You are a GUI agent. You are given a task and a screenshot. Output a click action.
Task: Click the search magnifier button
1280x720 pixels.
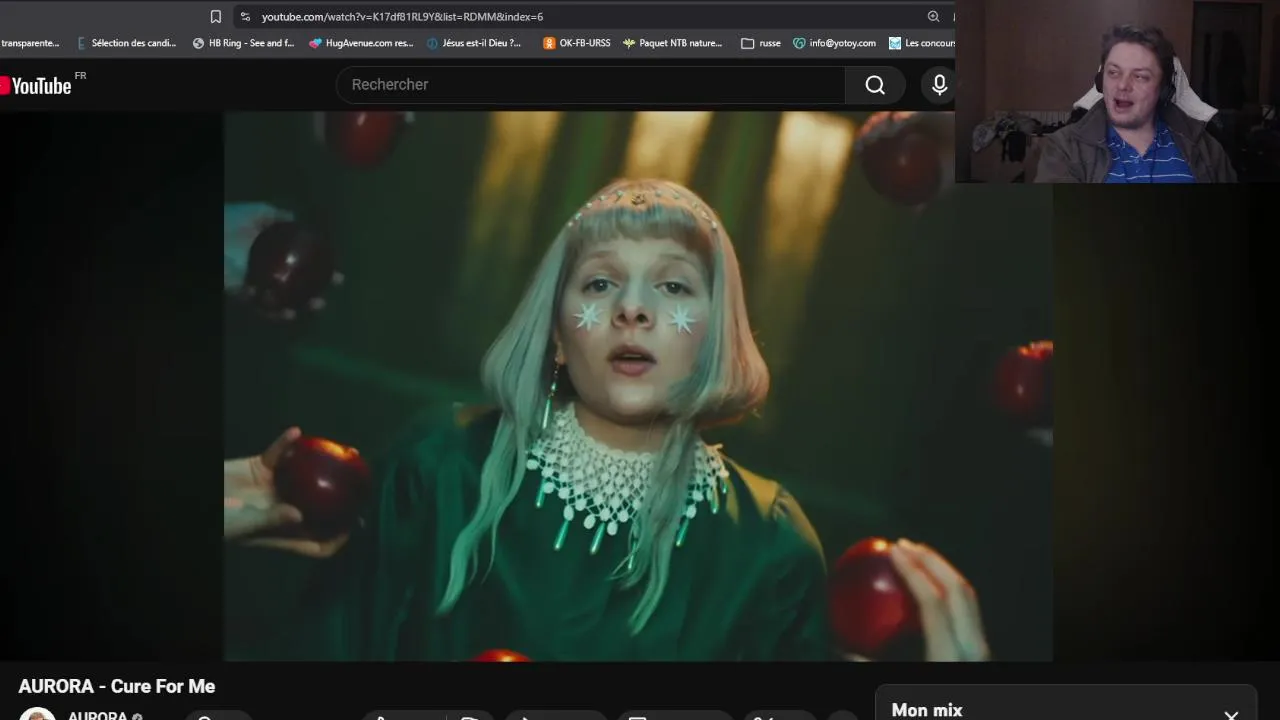(875, 85)
